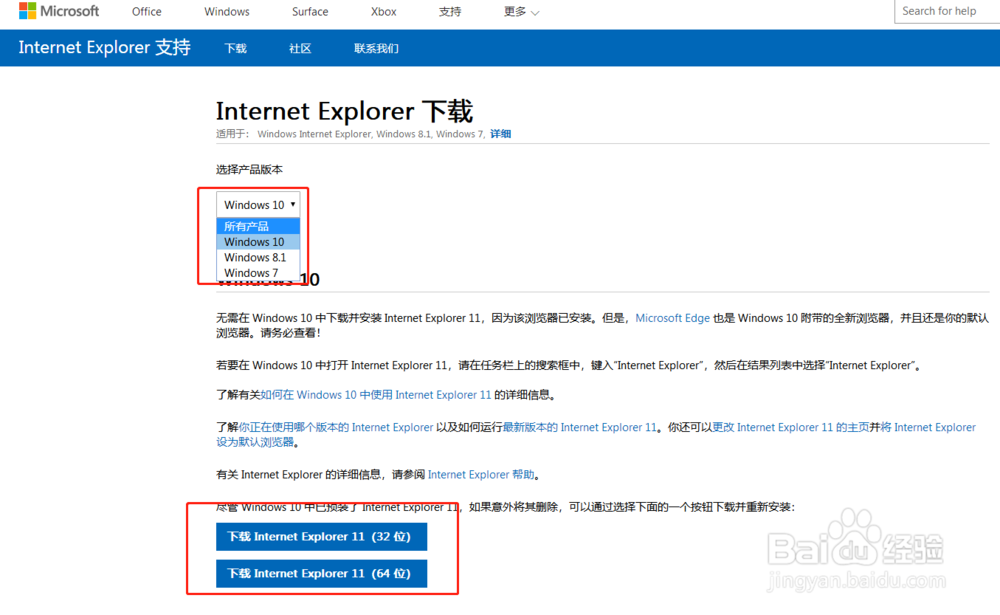
Task: Click the 选择产品版本 label
Action: (x=249, y=170)
